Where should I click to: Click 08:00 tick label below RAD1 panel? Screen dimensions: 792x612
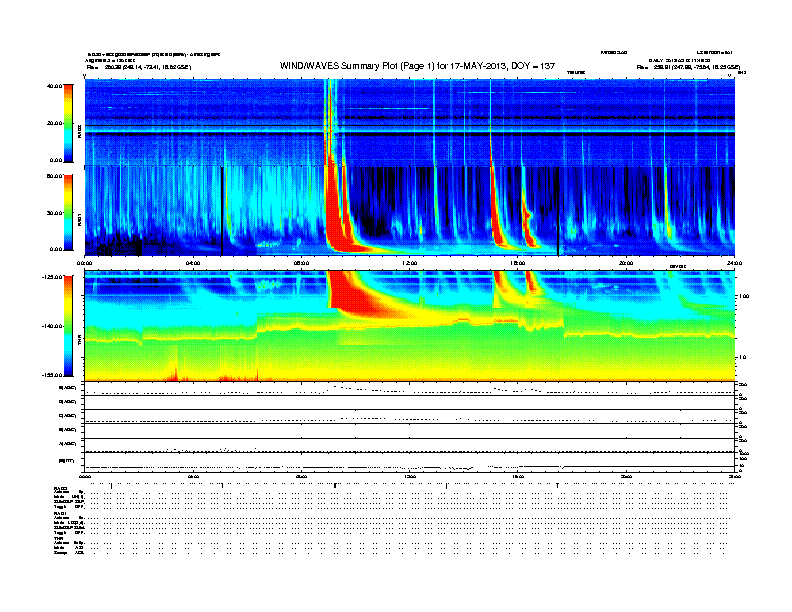point(301,263)
